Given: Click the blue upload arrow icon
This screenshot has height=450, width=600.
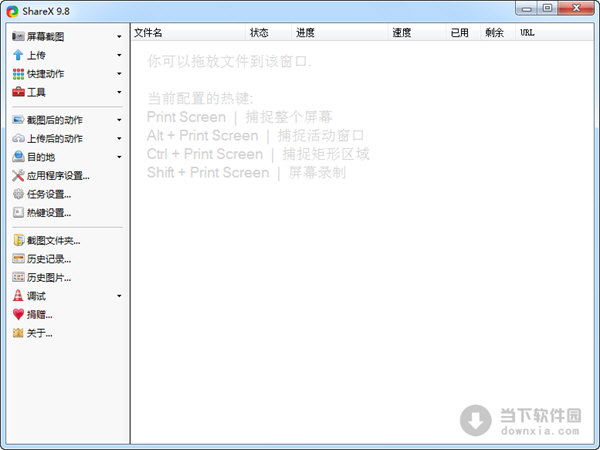Looking at the screenshot, I should [18, 55].
